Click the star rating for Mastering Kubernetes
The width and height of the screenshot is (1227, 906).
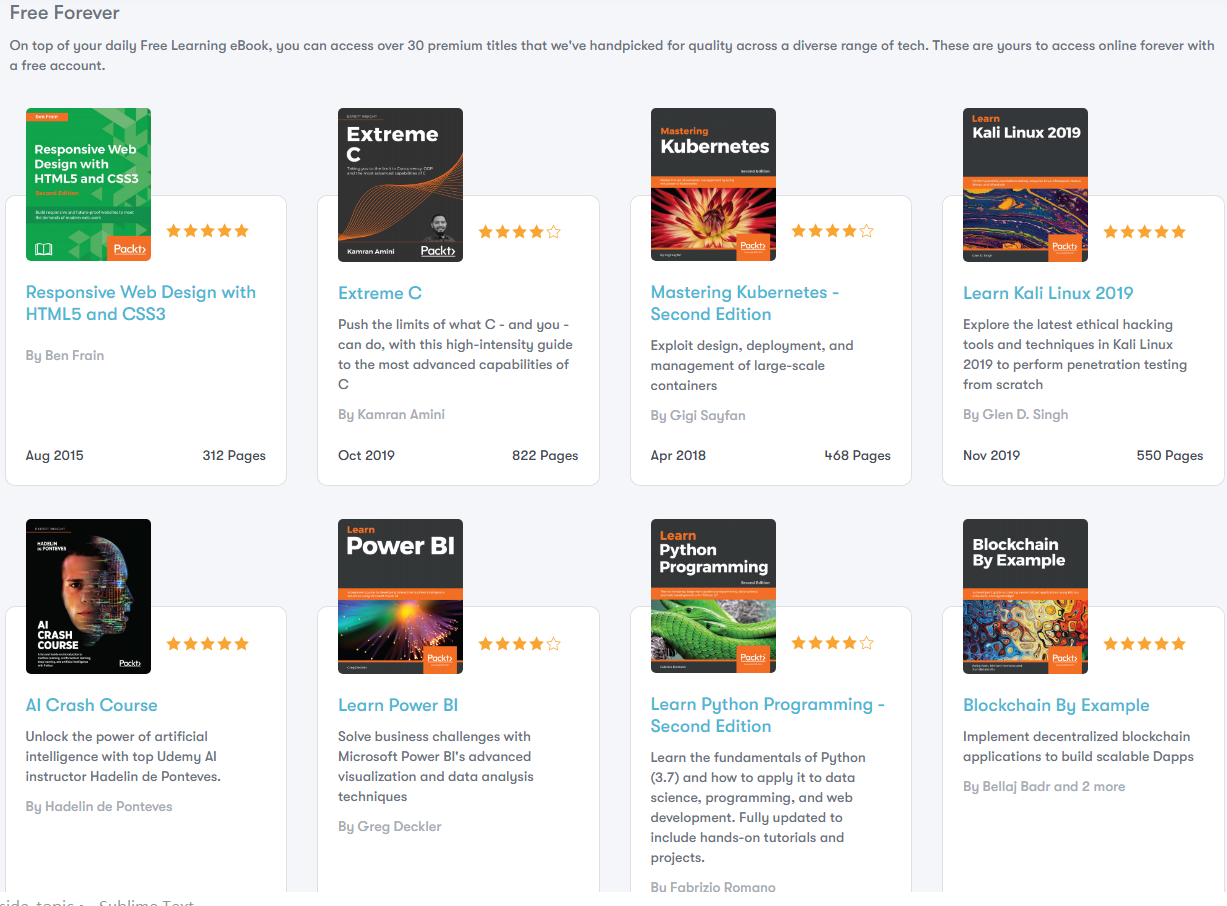833,231
